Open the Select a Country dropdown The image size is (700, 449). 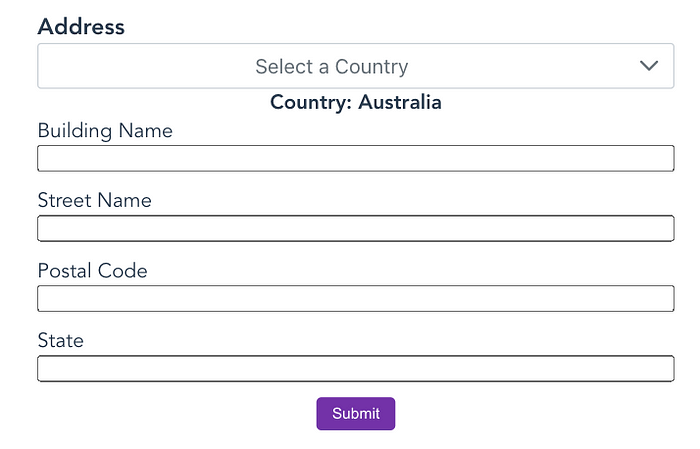pyautogui.click(x=355, y=66)
